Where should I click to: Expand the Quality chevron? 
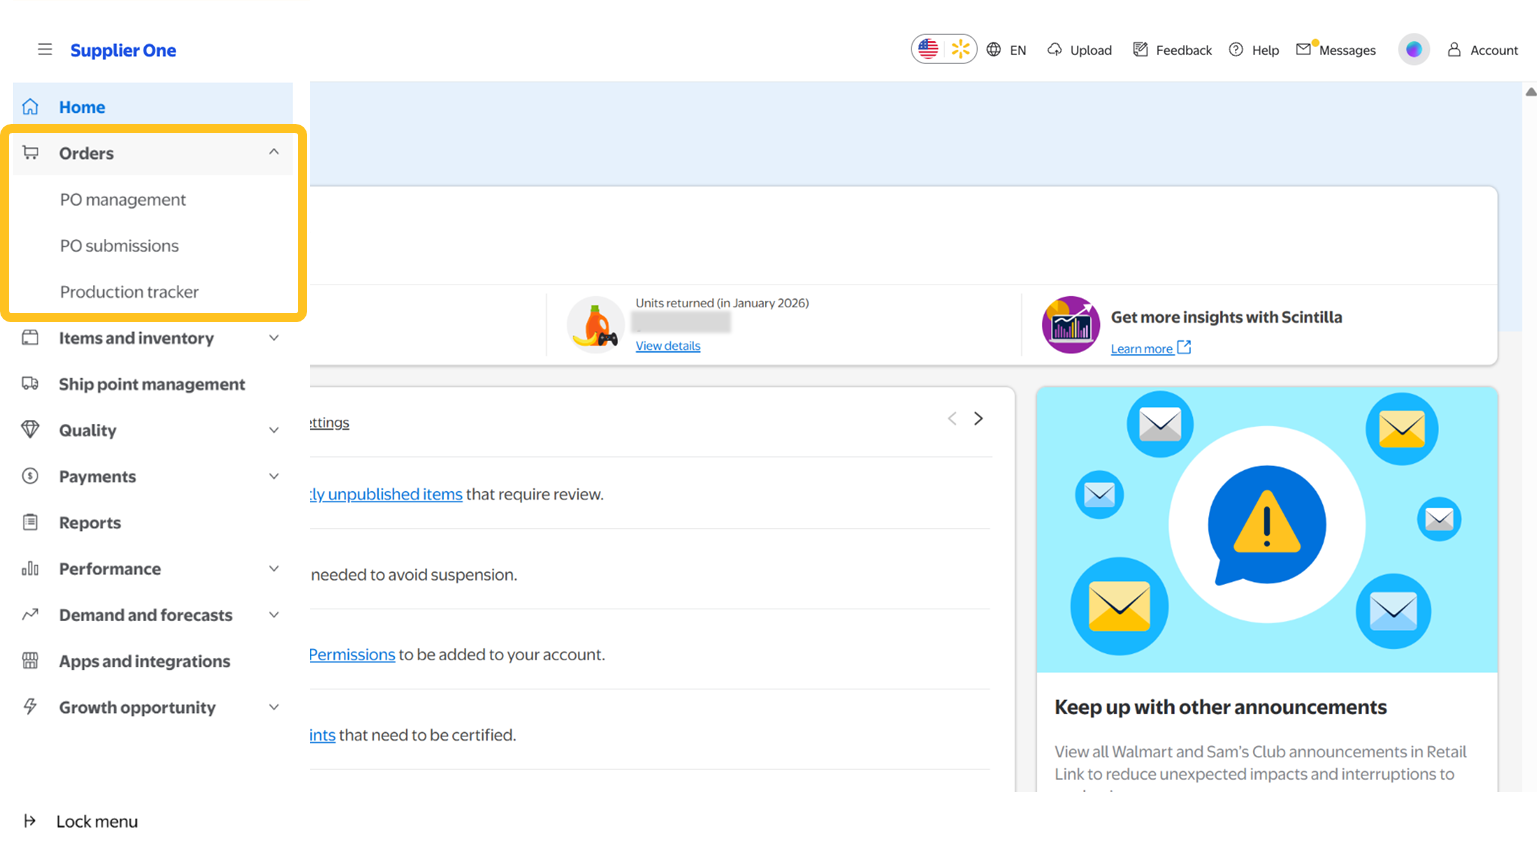[x=274, y=430]
